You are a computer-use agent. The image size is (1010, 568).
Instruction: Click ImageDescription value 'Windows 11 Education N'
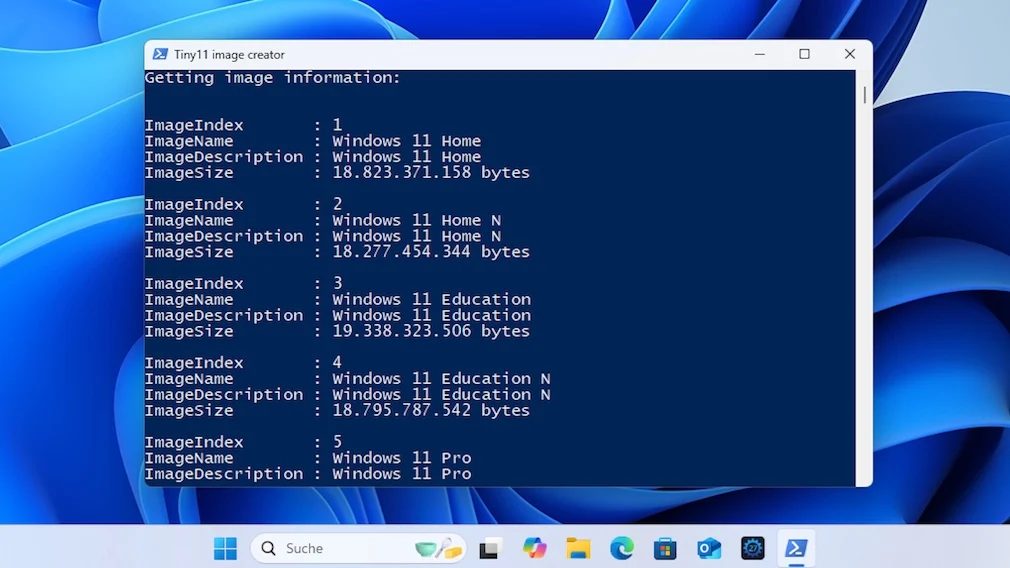coord(441,395)
